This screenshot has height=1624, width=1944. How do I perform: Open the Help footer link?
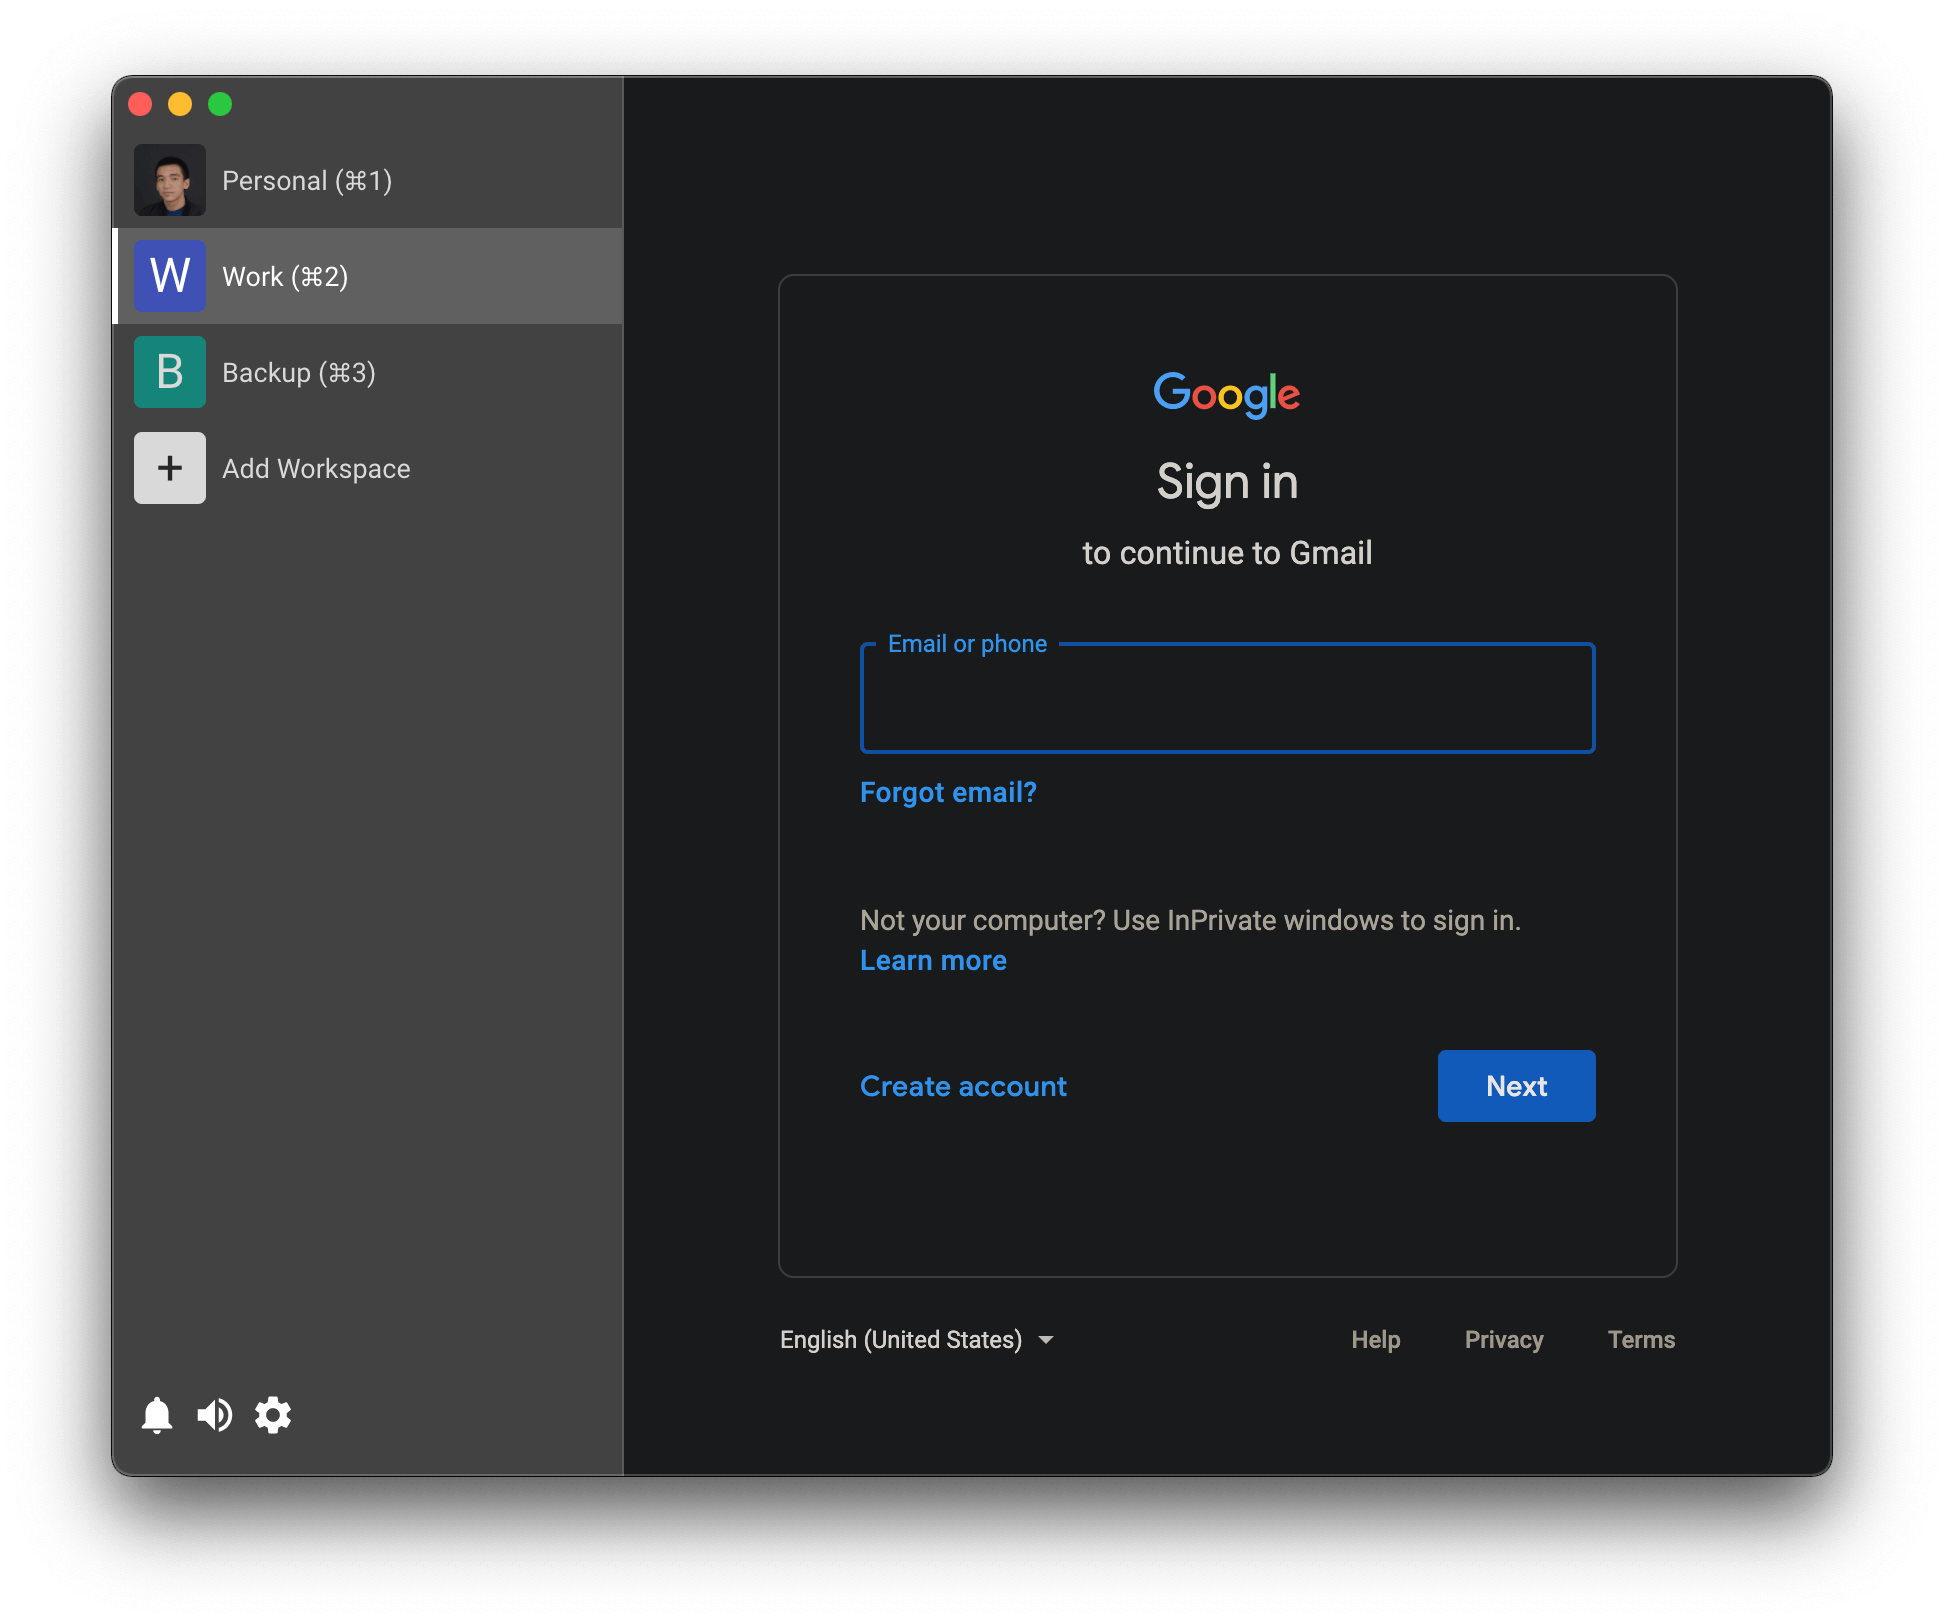[x=1375, y=1340]
